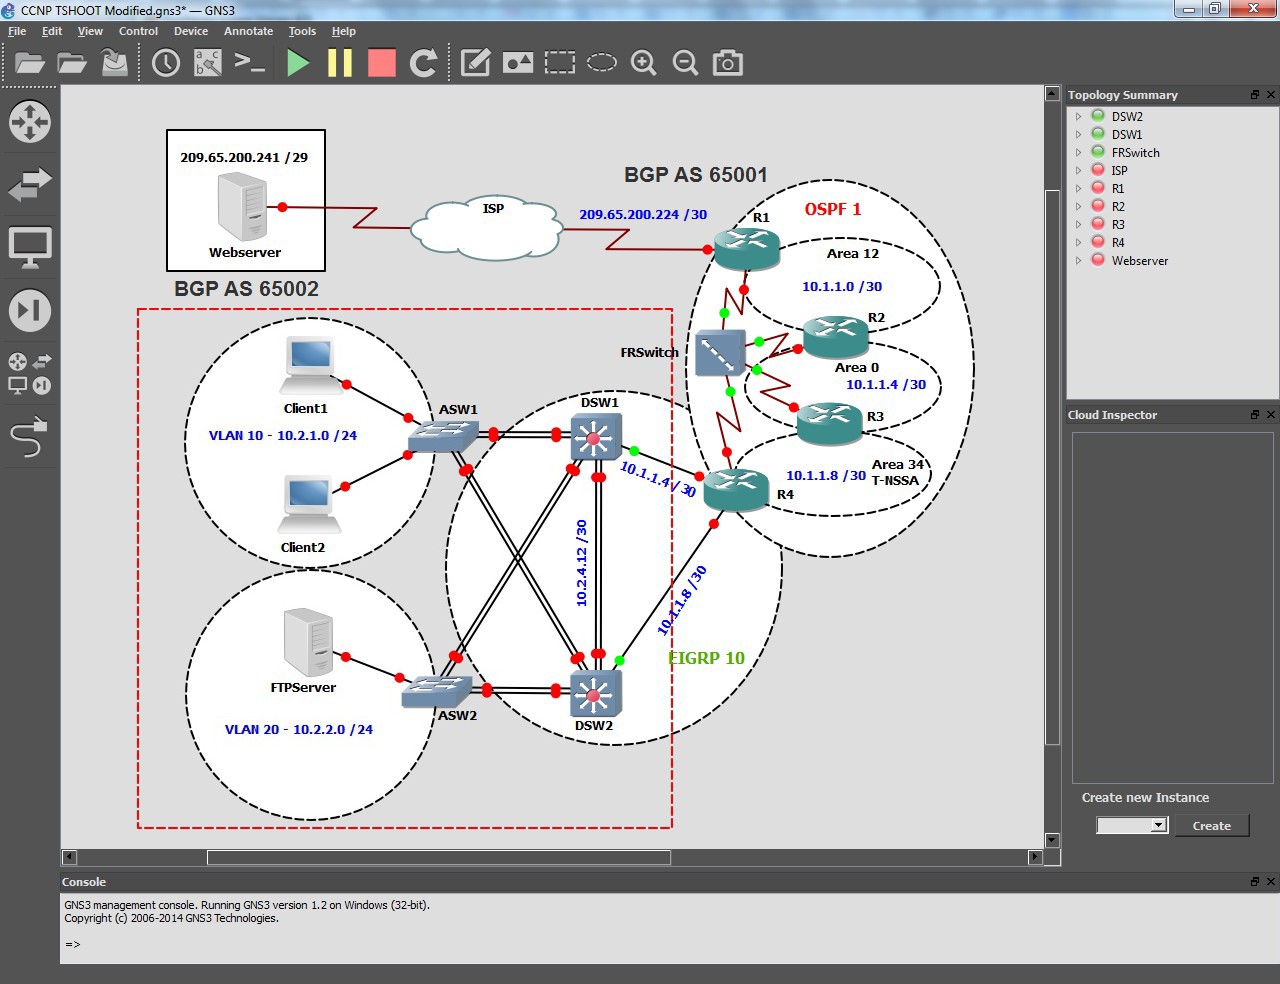
Task: Expand R1 in Topology Summary
Action: pos(1078,189)
